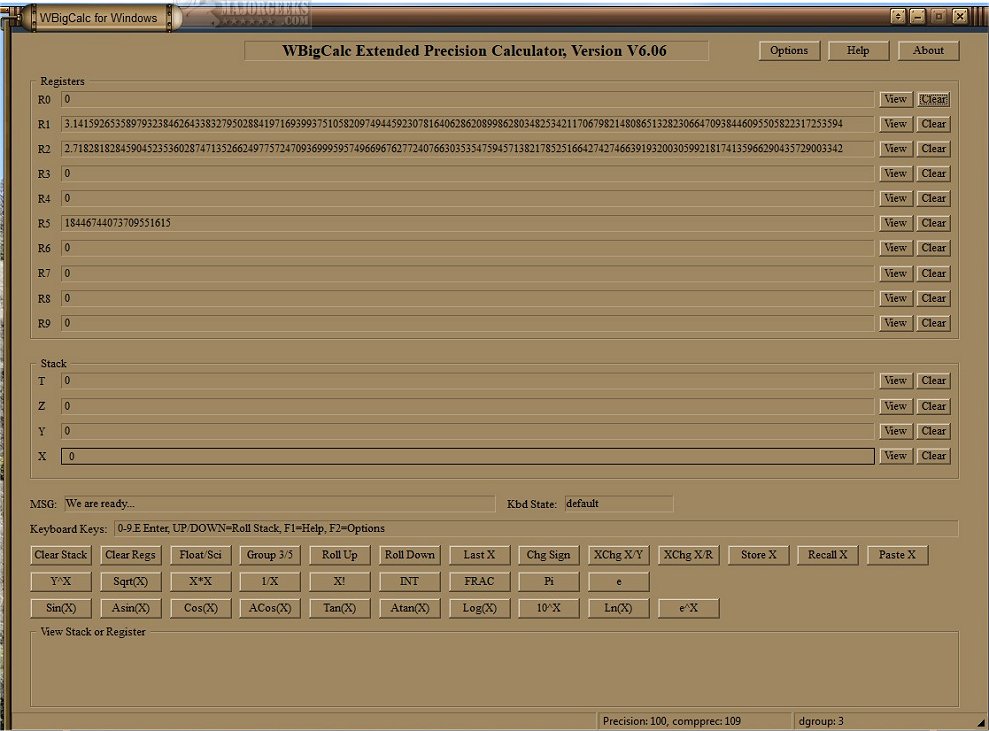Viewport: 989px width, 731px height.
Task: Compute Atan(X)
Action: tap(409, 608)
